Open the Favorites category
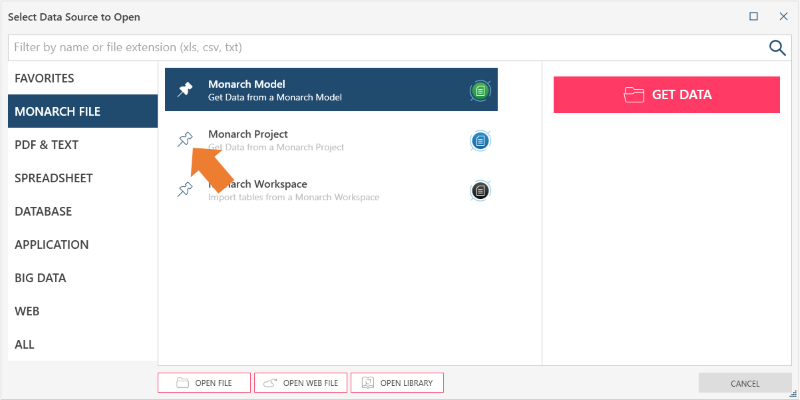 pyautogui.click(x=83, y=78)
